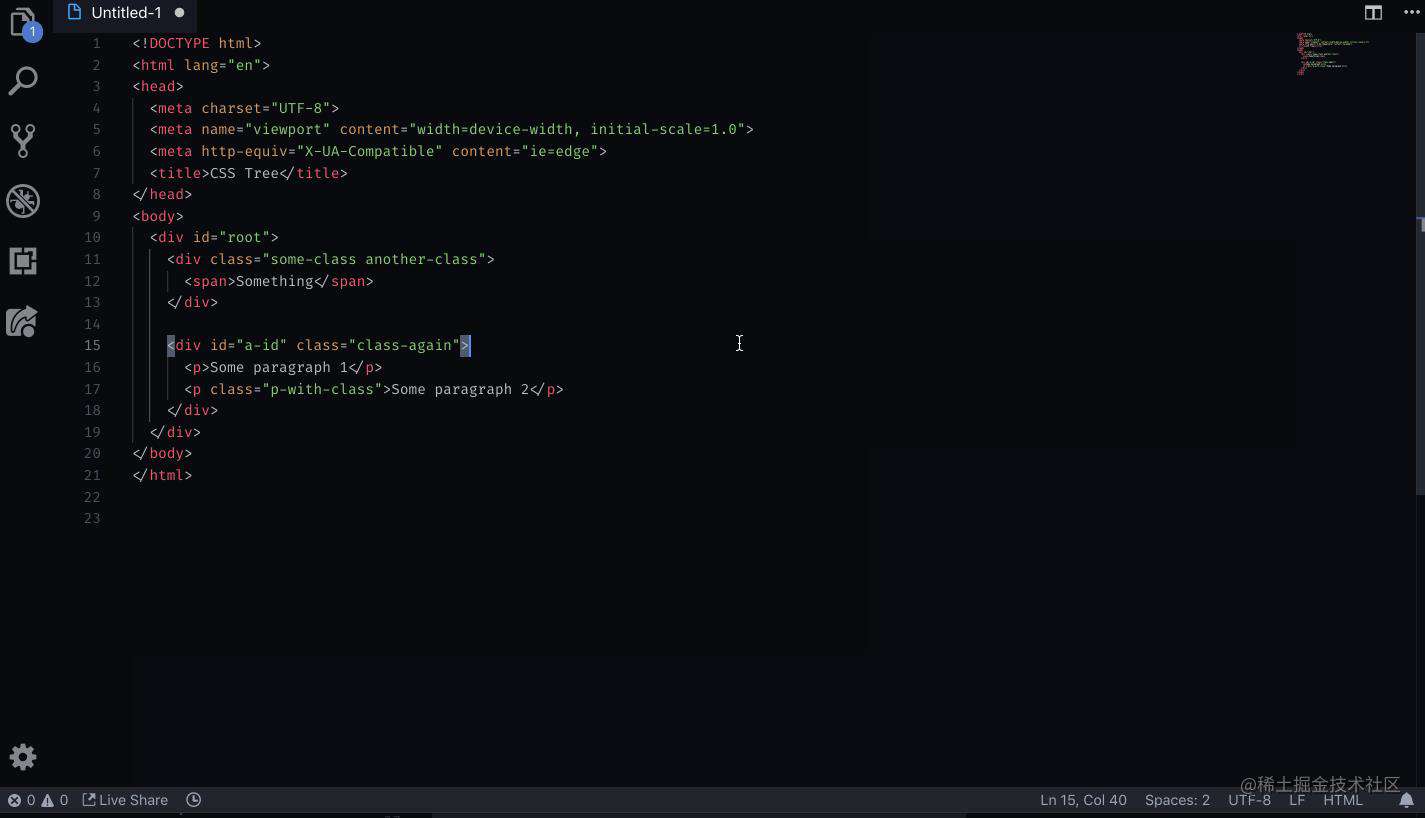Screen dimensions: 1425x818
Task: Click the closing html tag
Action: coord(162,475)
